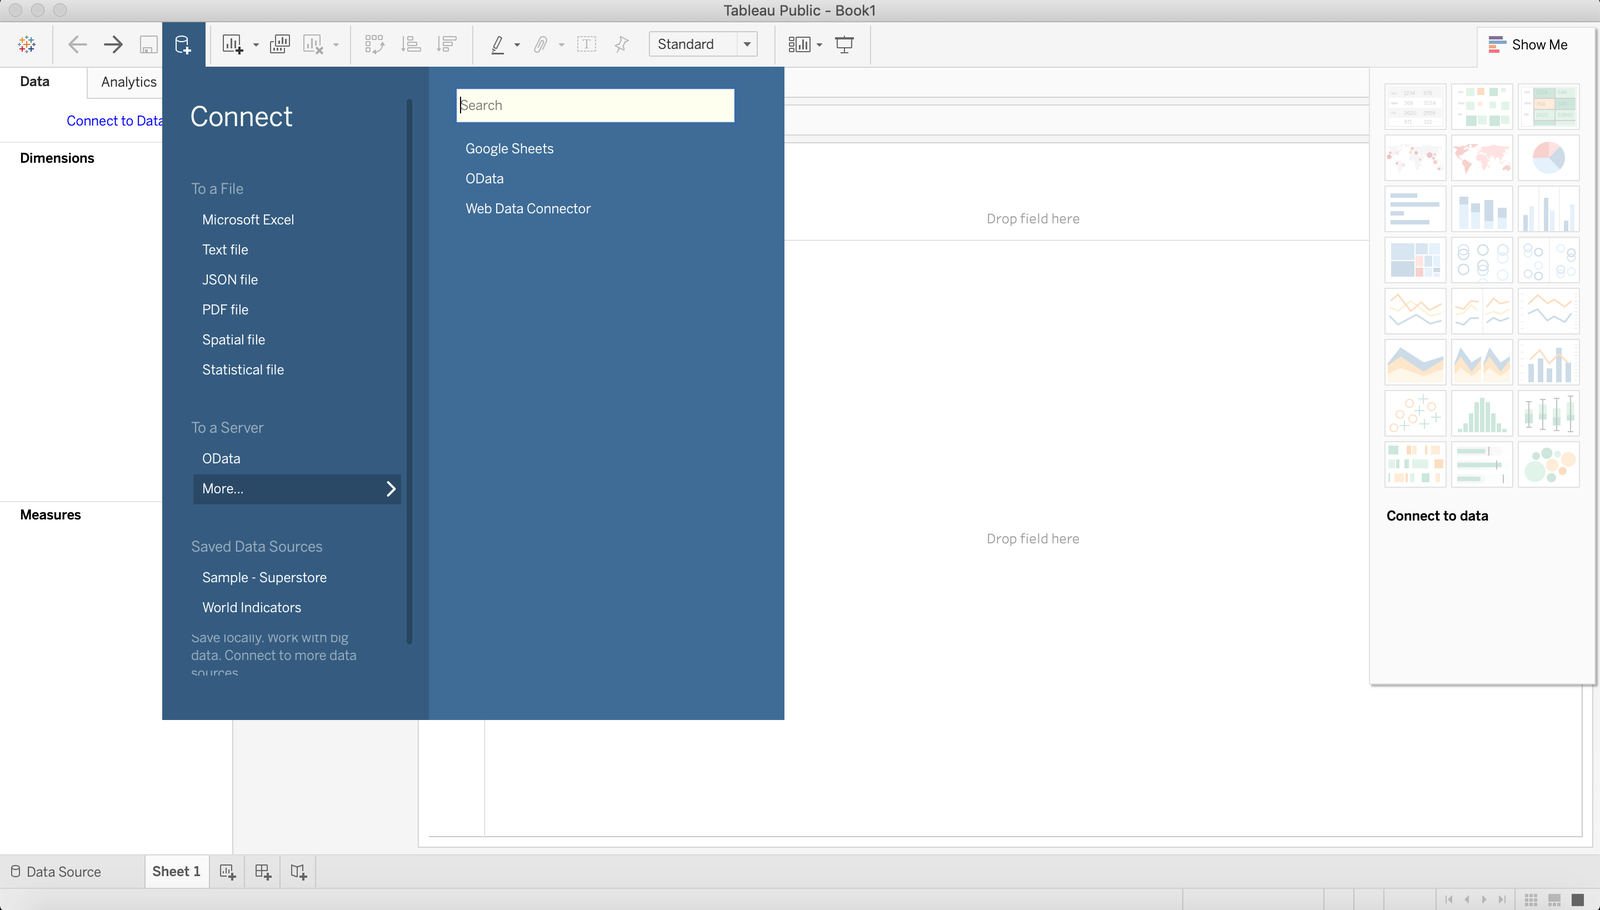Click the Duplicate sheet toolbar icon

280,44
